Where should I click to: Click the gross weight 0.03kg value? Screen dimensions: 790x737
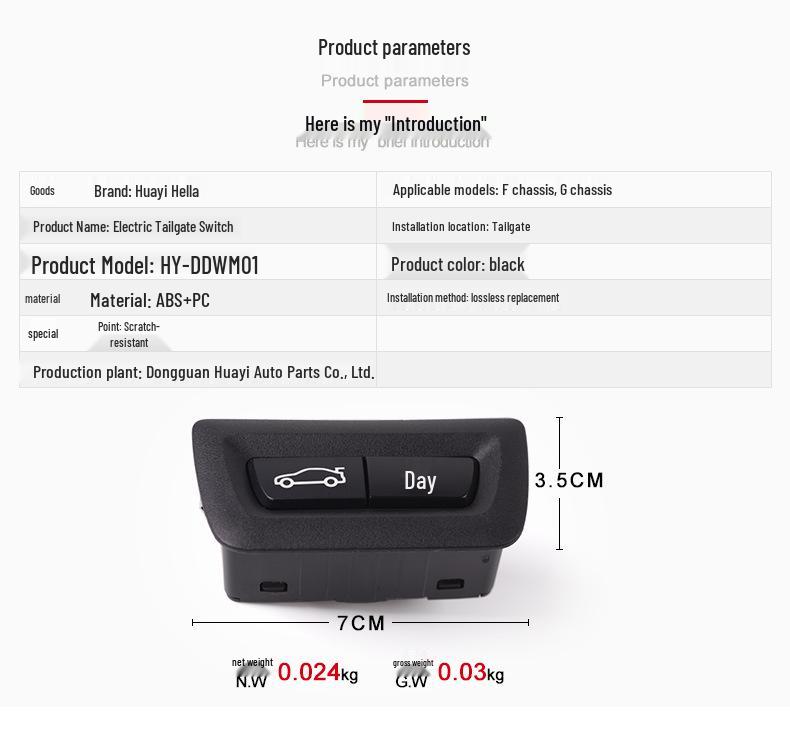471,673
